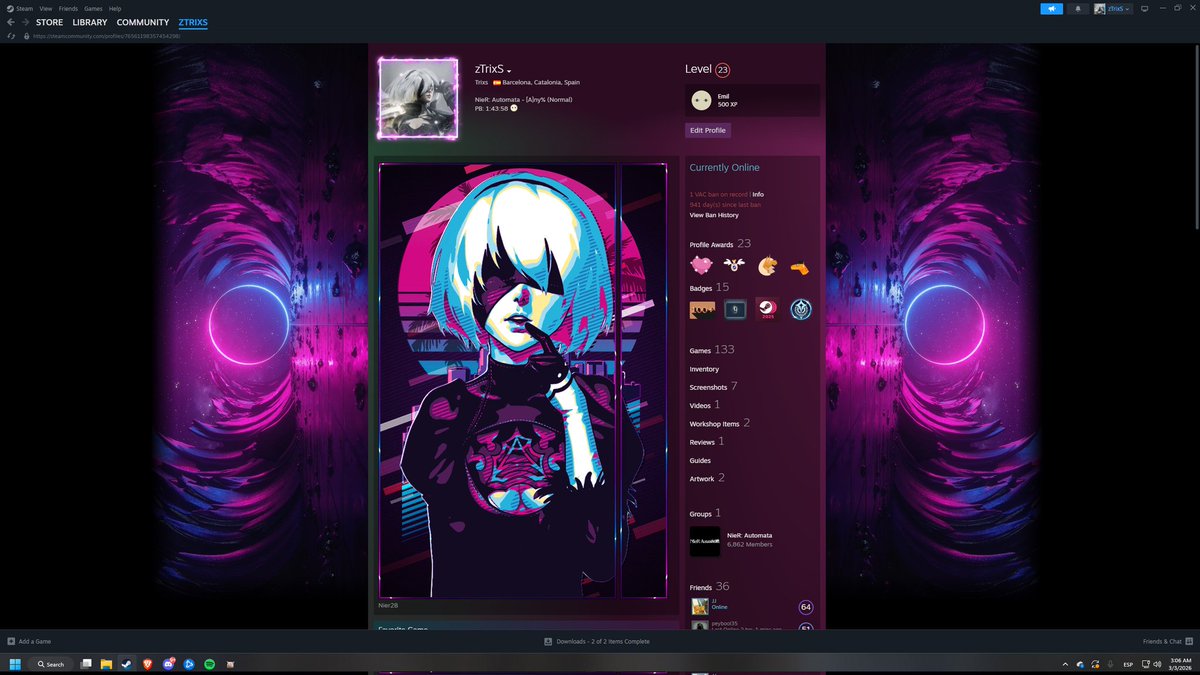This screenshot has height=675, width=1200.
Task: Open the Groups 1 link
Action: pyautogui.click(x=704, y=513)
